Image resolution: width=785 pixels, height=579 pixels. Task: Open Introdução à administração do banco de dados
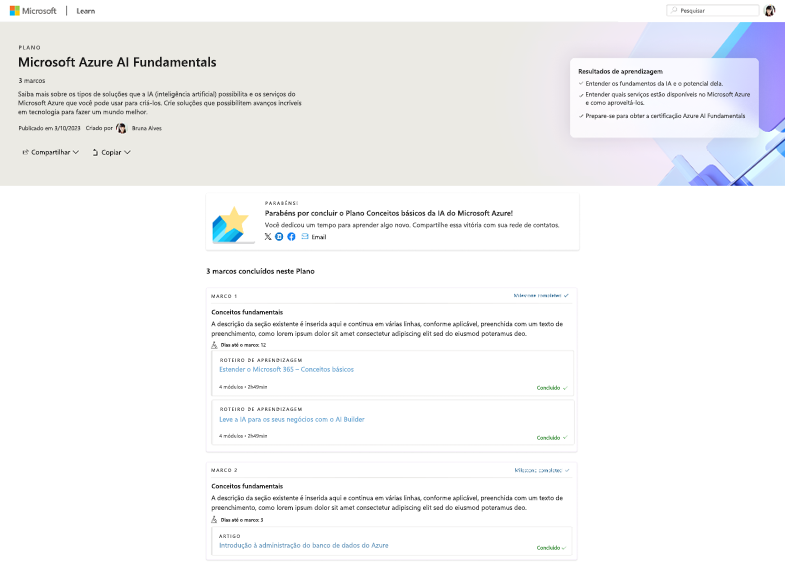(x=303, y=545)
